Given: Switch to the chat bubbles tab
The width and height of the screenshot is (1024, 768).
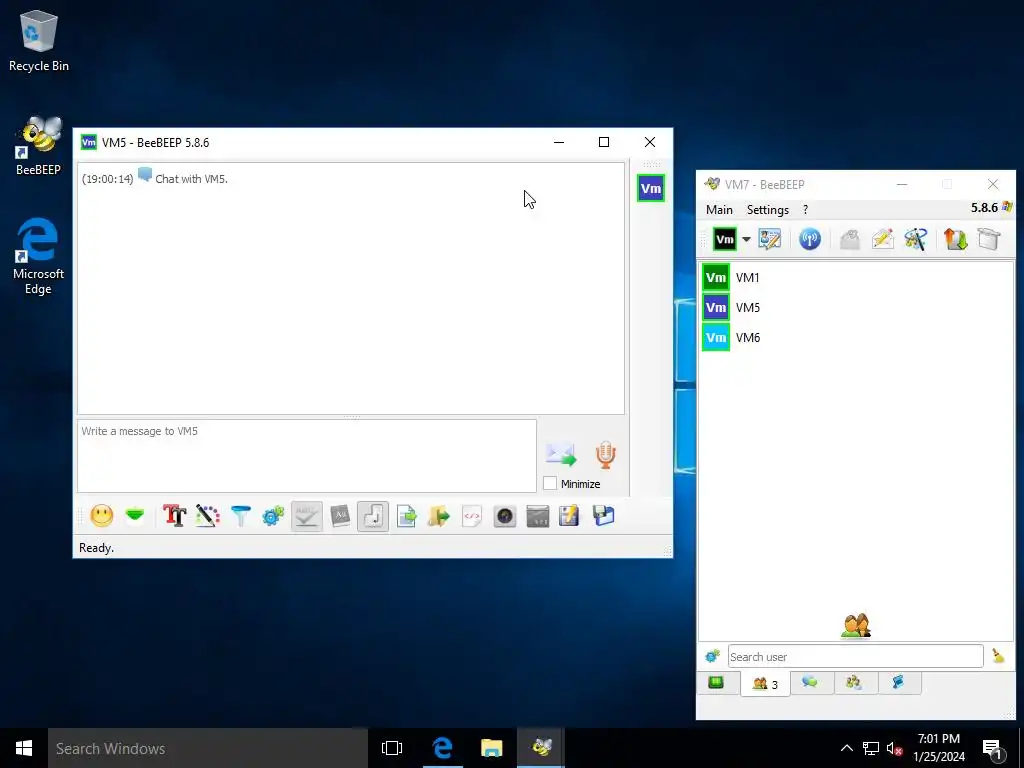Looking at the screenshot, I should 810,683.
